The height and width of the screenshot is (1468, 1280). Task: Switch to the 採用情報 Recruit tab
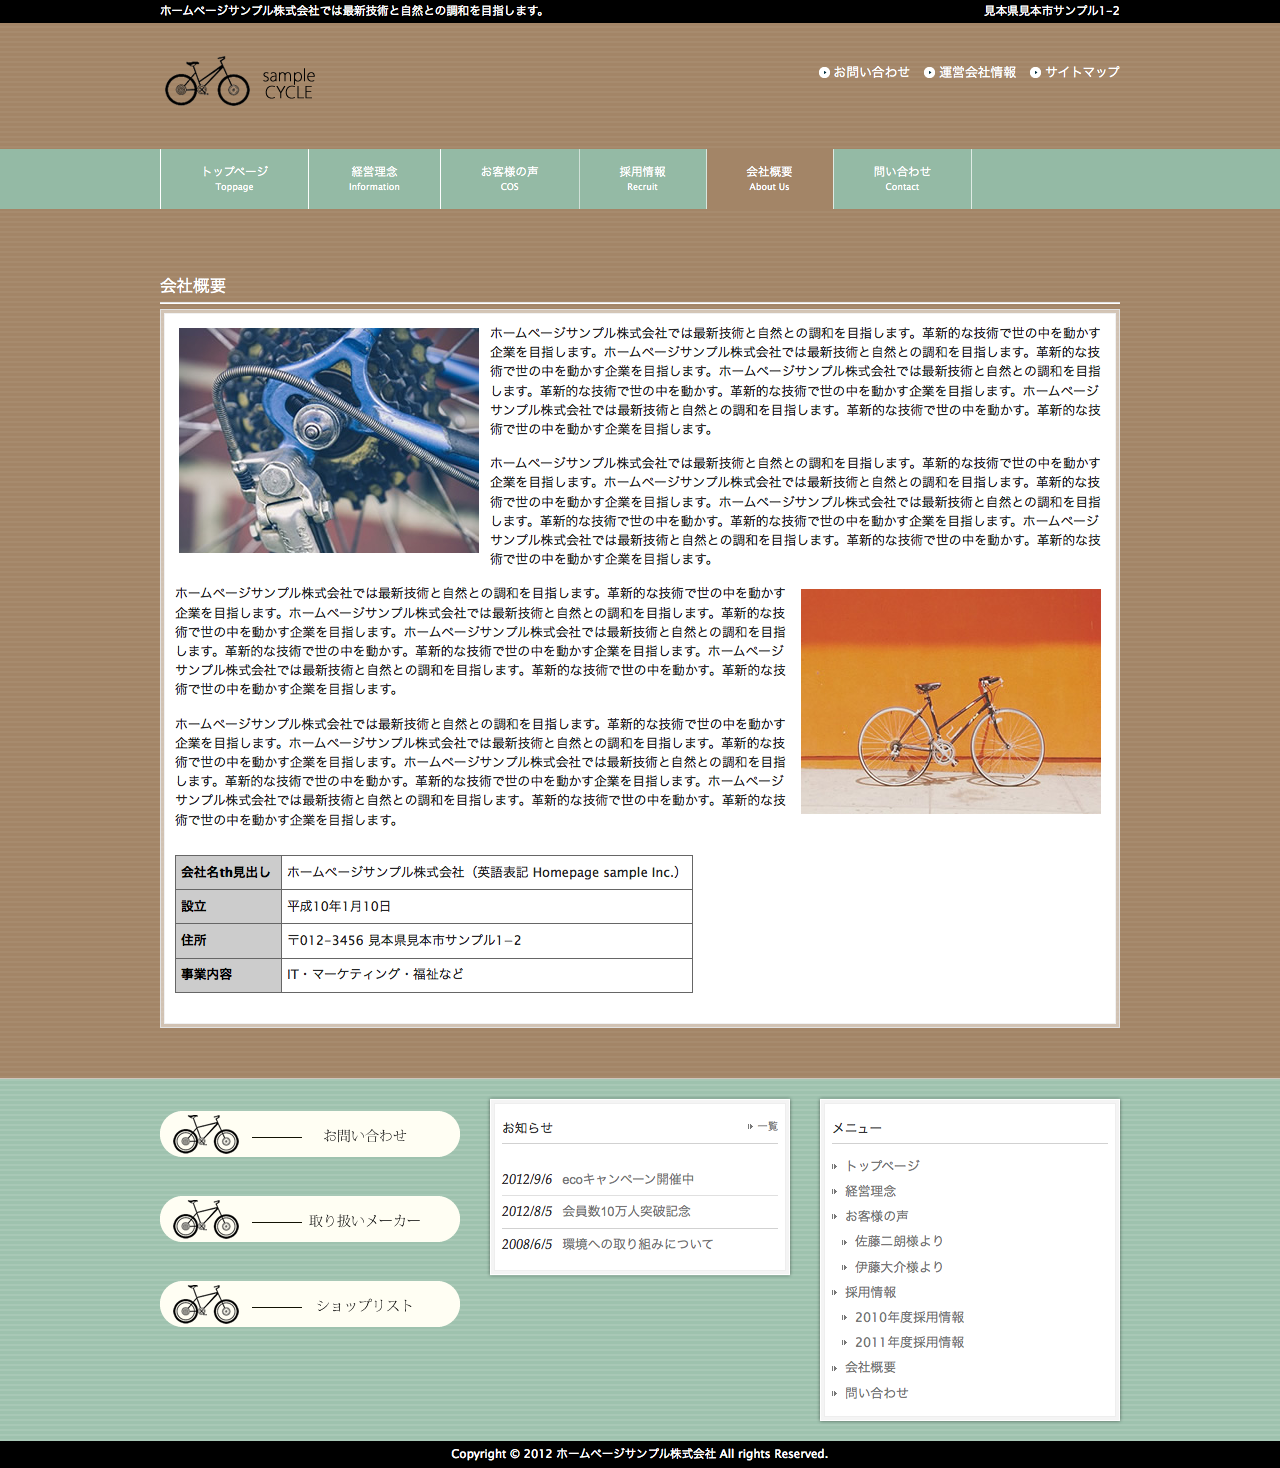pos(642,178)
